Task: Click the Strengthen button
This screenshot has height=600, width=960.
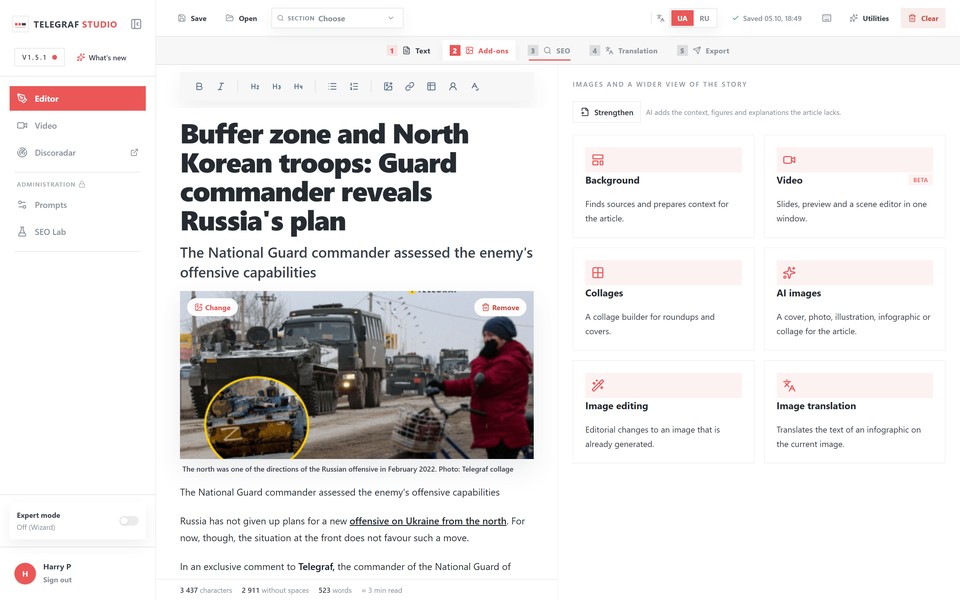Action: click(x=607, y=113)
